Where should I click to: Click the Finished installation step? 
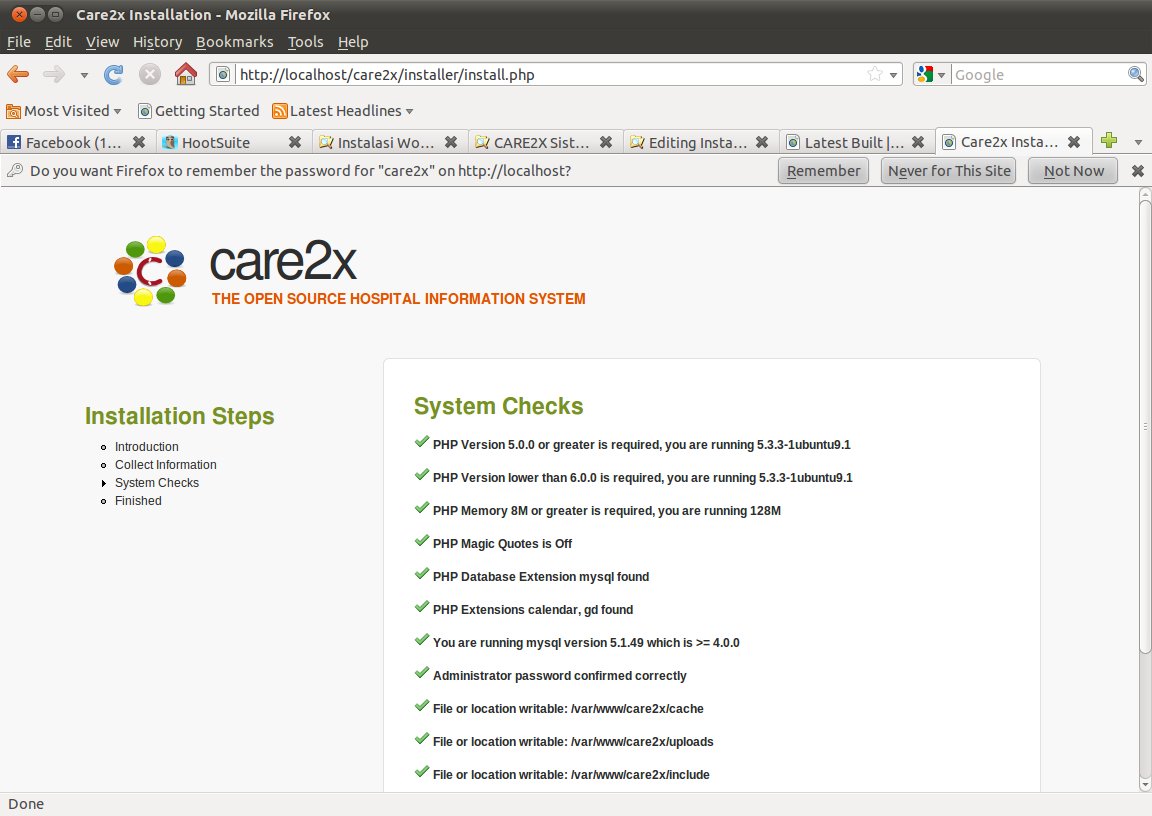coord(138,501)
